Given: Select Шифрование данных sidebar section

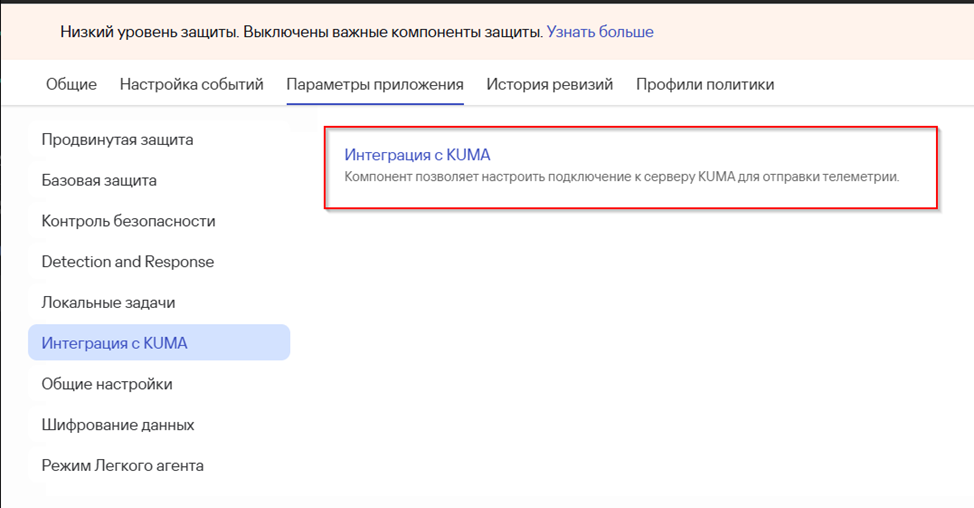Looking at the screenshot, I should pos(117,425).
